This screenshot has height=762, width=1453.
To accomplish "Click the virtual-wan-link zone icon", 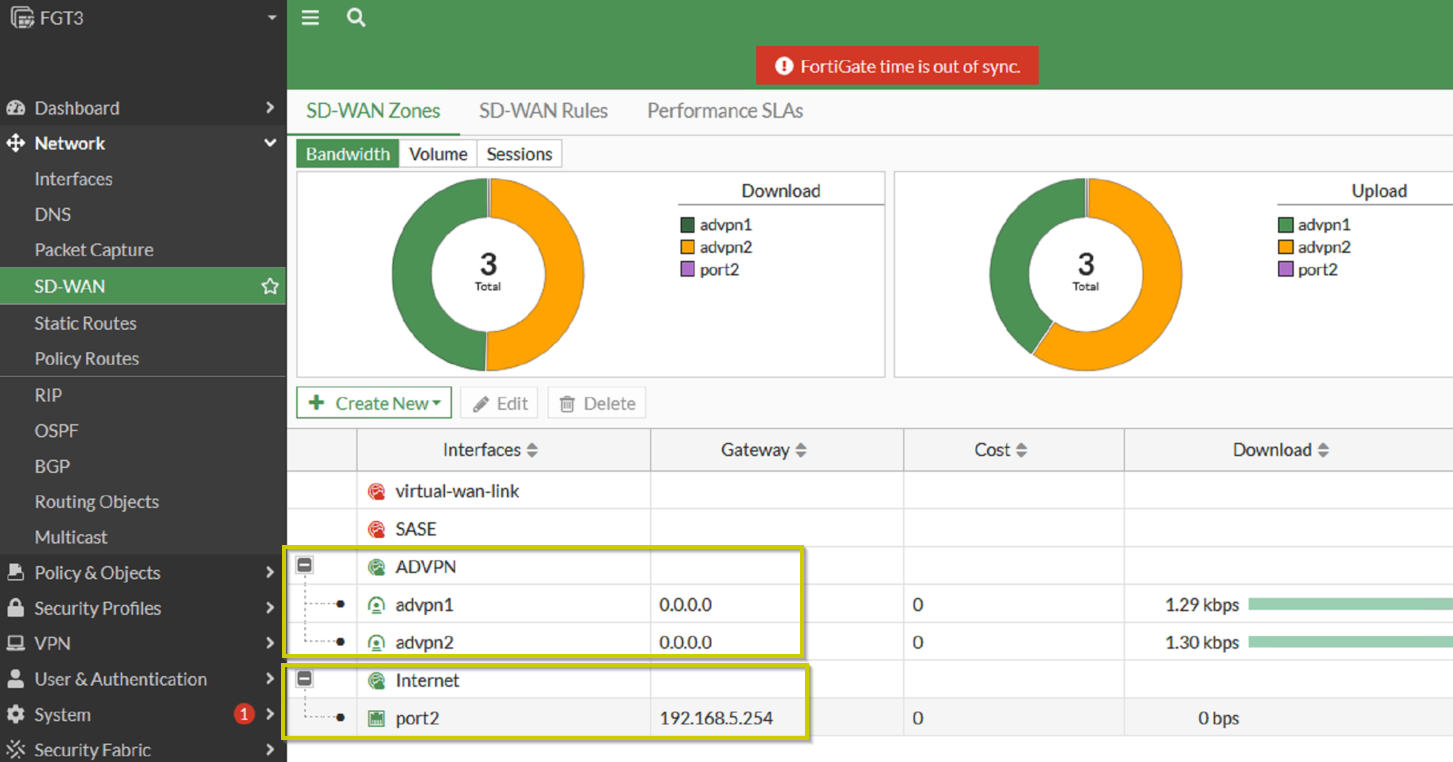I will tap(376, 491).
